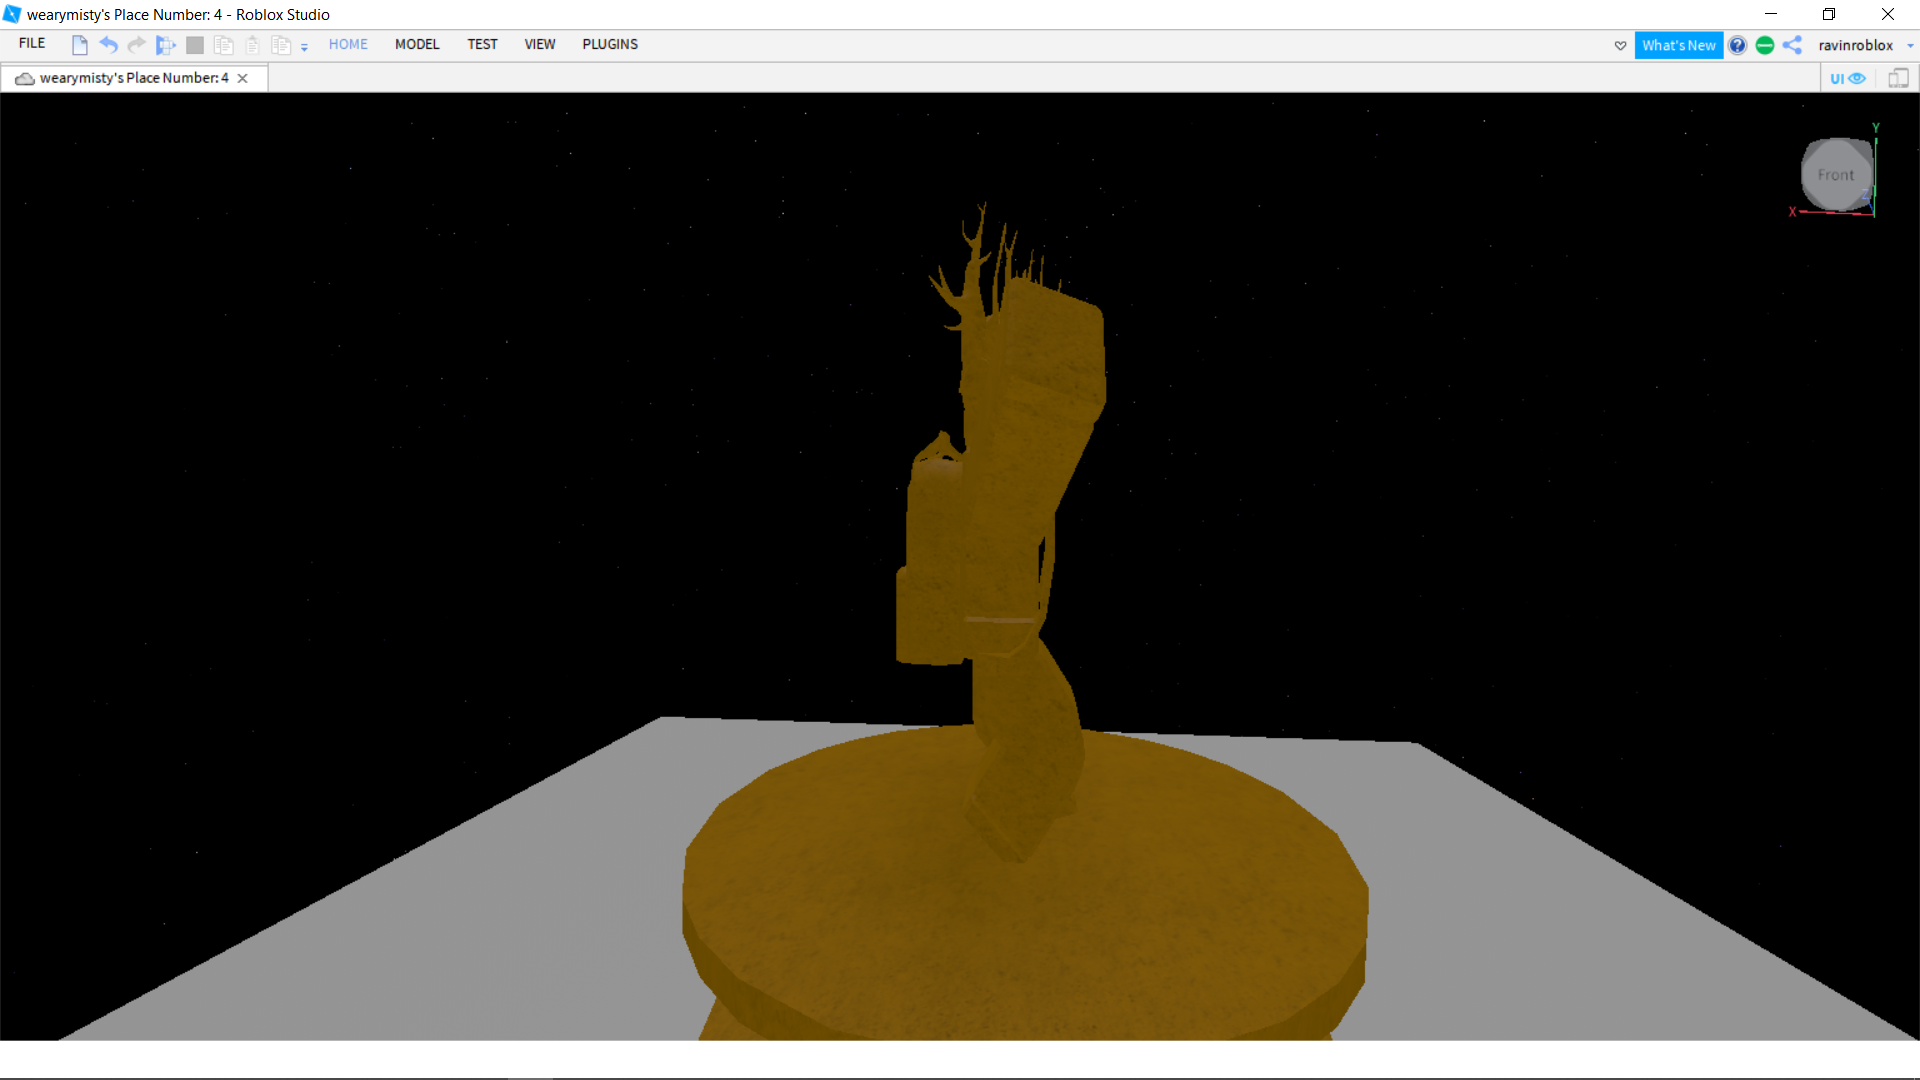Open Roblox Studio Help with the question mark icon

pos(1738,45)
